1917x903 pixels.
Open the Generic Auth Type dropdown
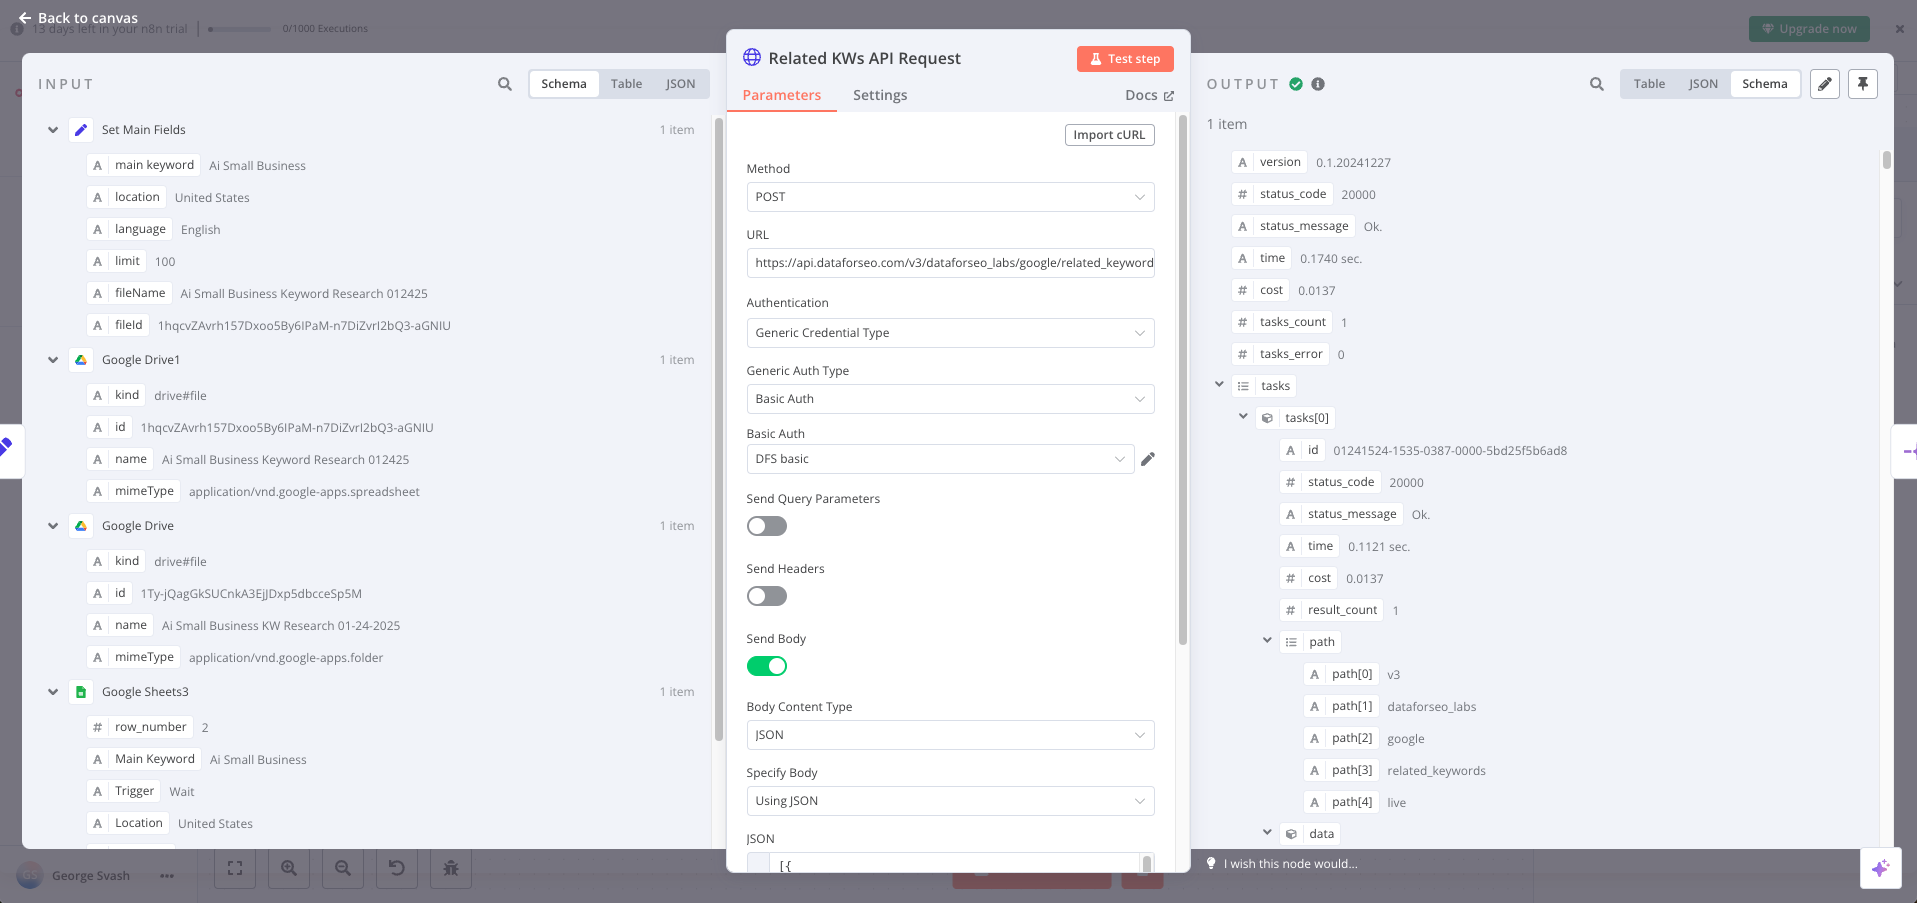tap(950, 399)
